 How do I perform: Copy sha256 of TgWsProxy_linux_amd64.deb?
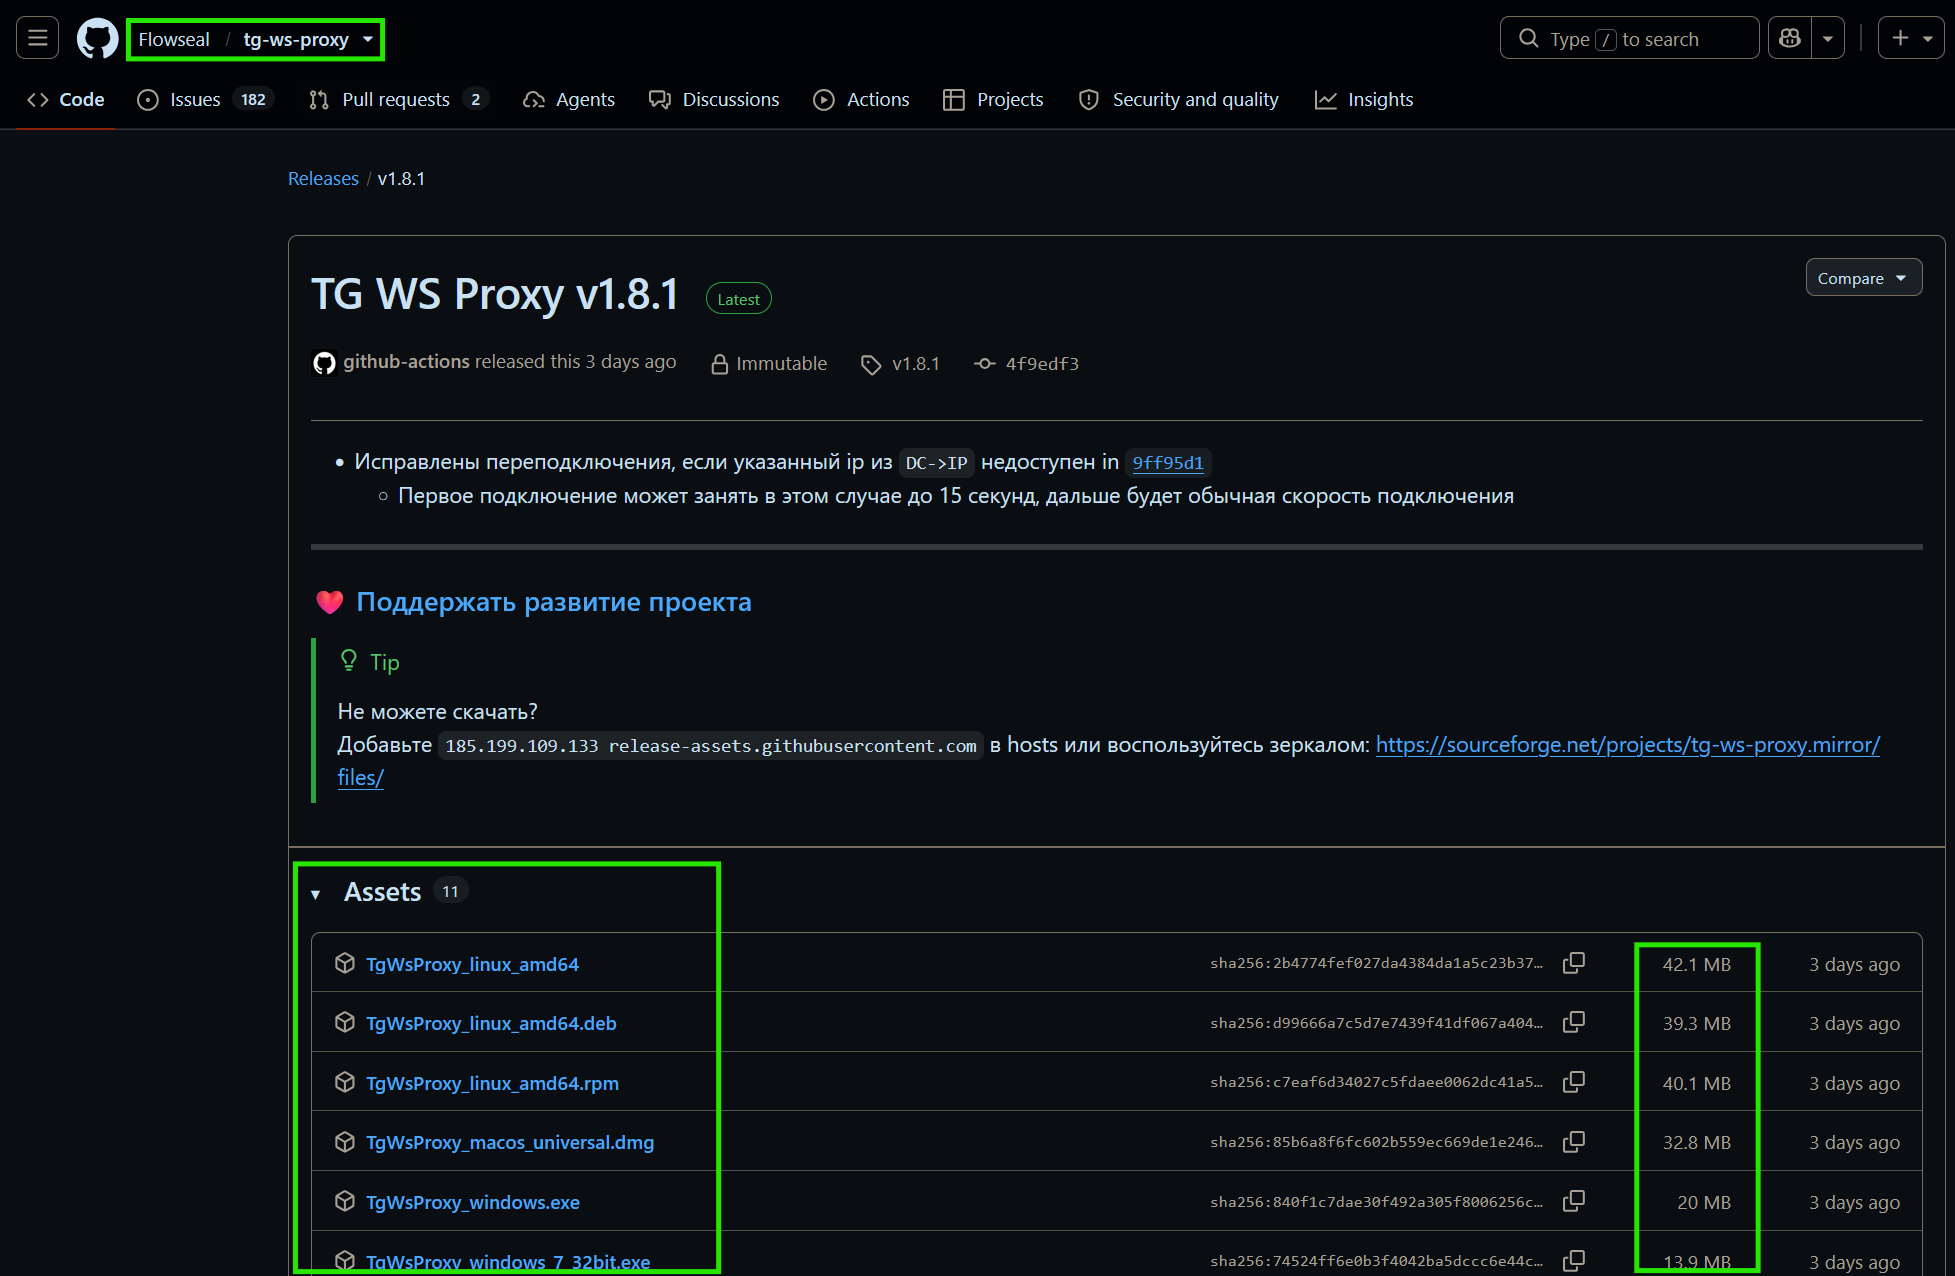click(x=1574, y=1022)
